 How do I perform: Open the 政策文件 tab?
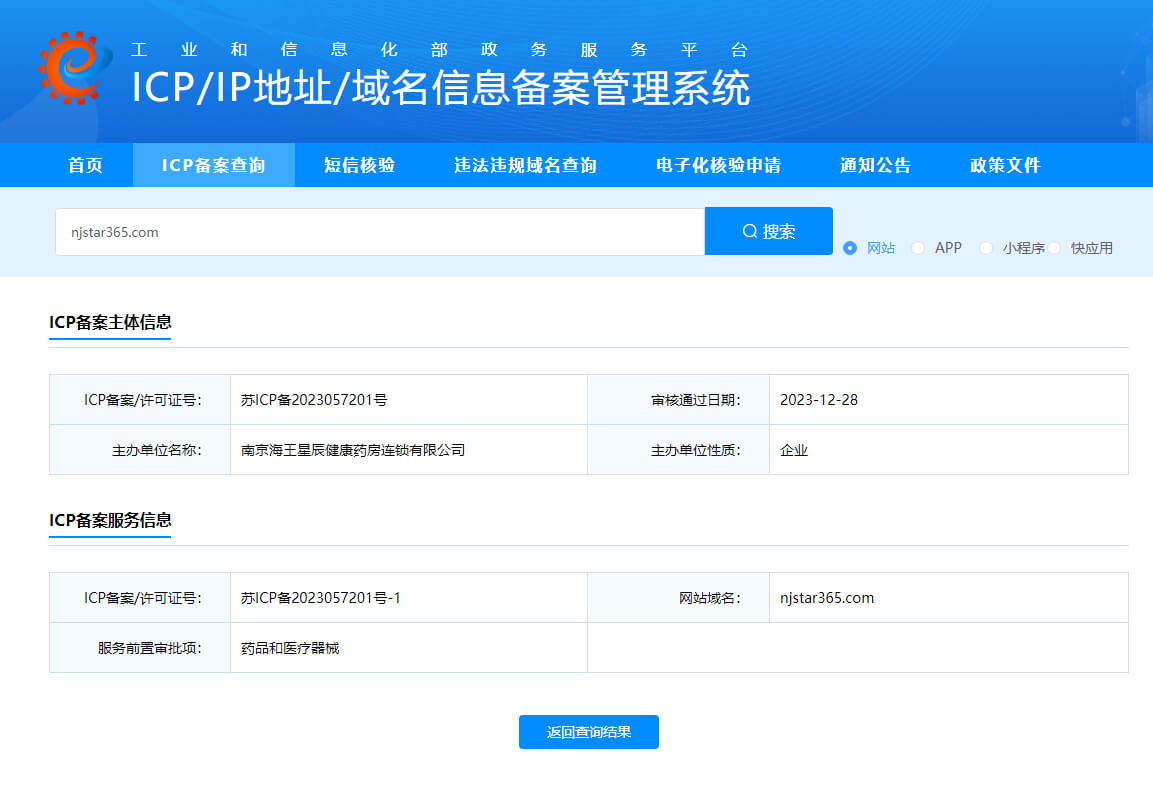pyautogui.click(x=1005, y=165)
